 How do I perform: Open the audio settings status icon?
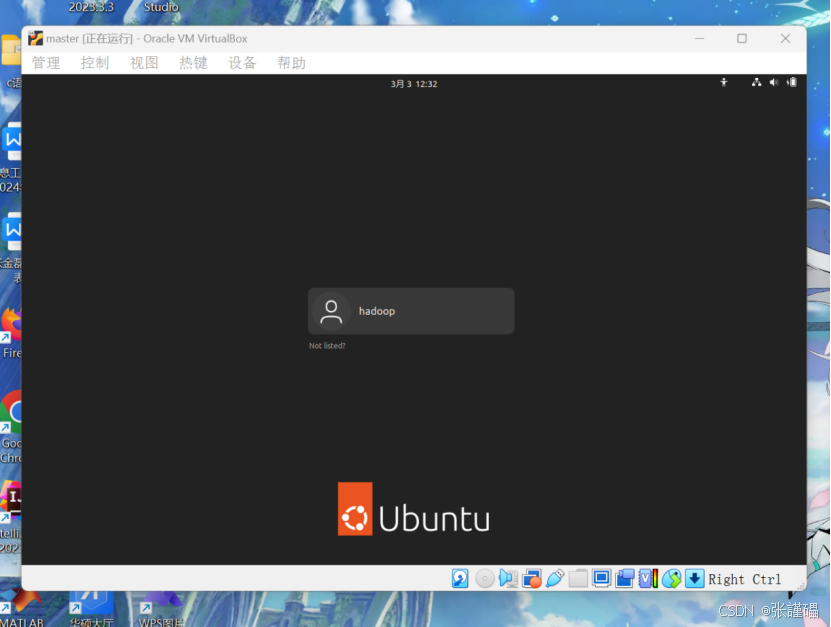(508, 578)
